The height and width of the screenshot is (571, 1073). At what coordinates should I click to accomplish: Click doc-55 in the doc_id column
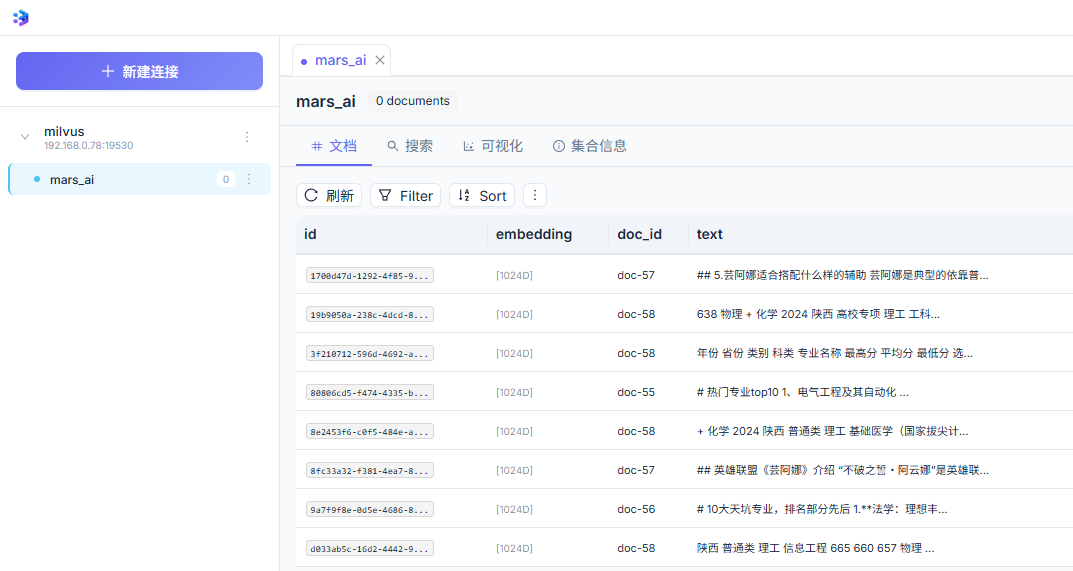pos(636,392)
